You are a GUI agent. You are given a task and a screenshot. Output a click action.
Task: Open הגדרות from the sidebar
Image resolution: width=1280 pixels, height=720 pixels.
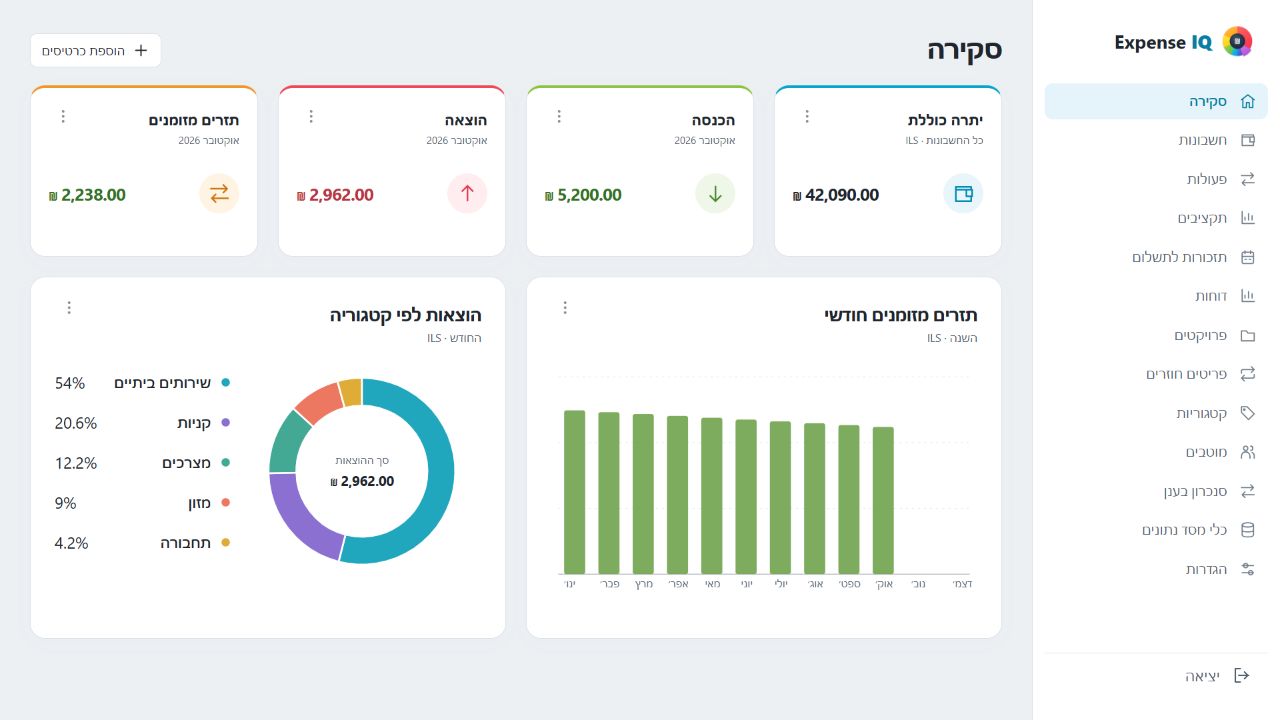[1156, 569]
